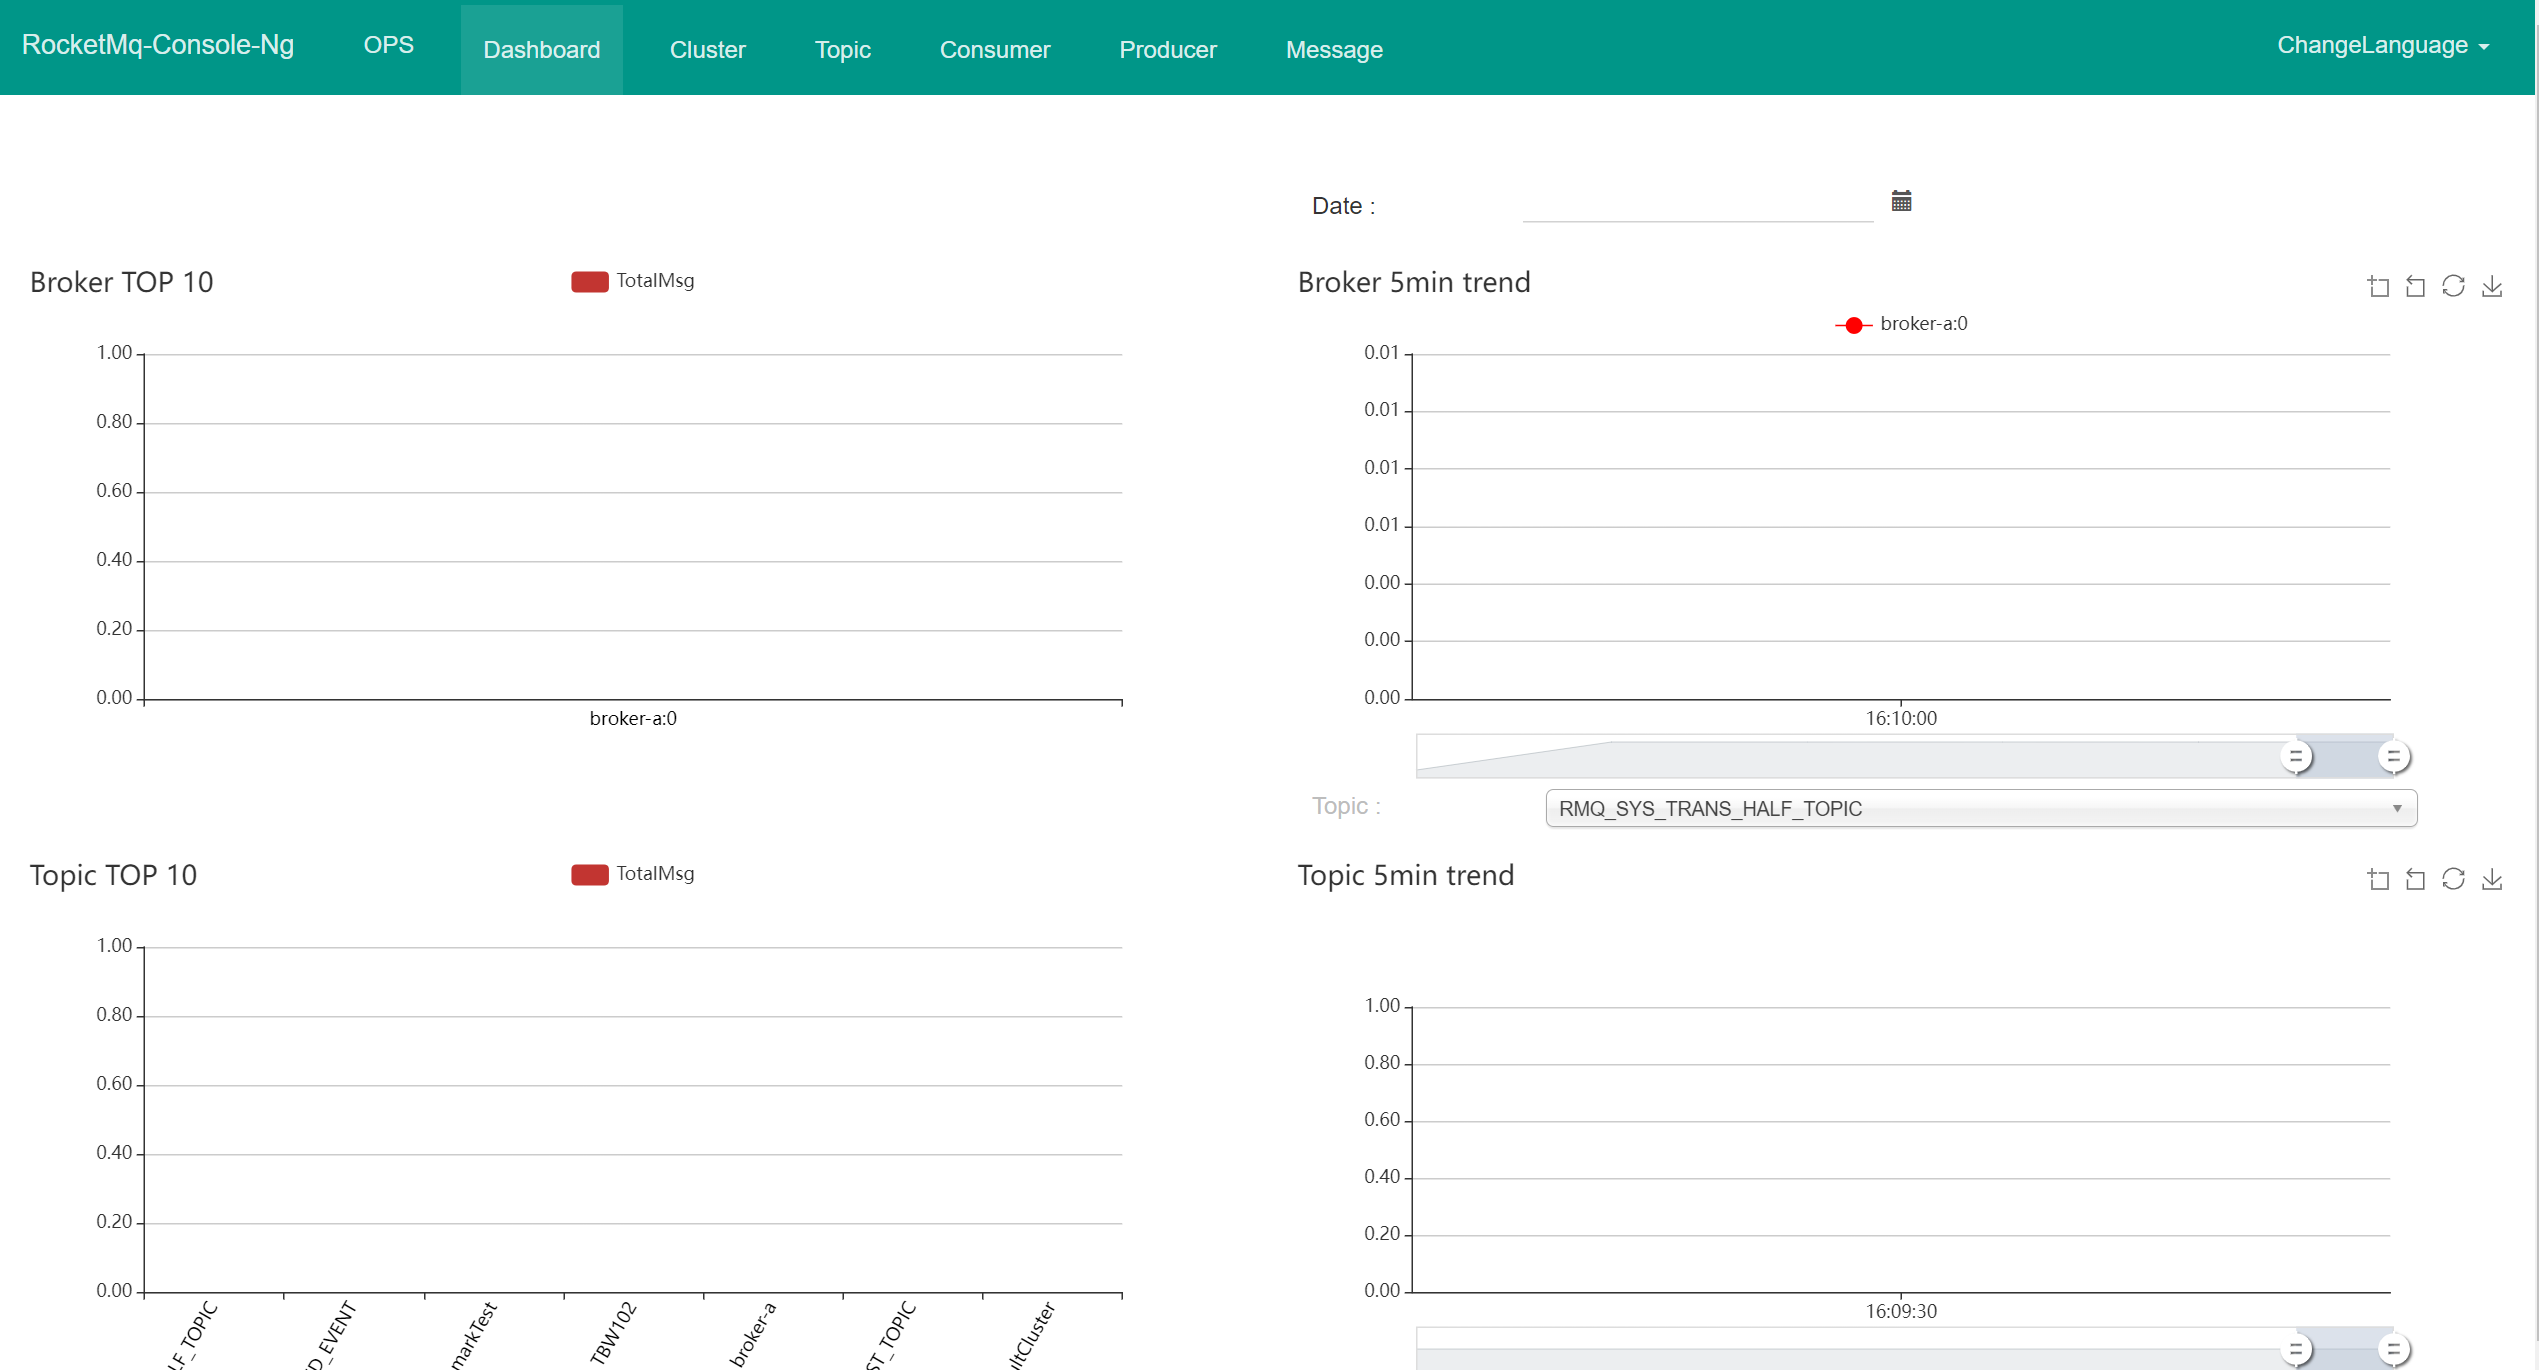Click the Date : label
The image size is (2539, 1370).
(x=1343, y=206)
